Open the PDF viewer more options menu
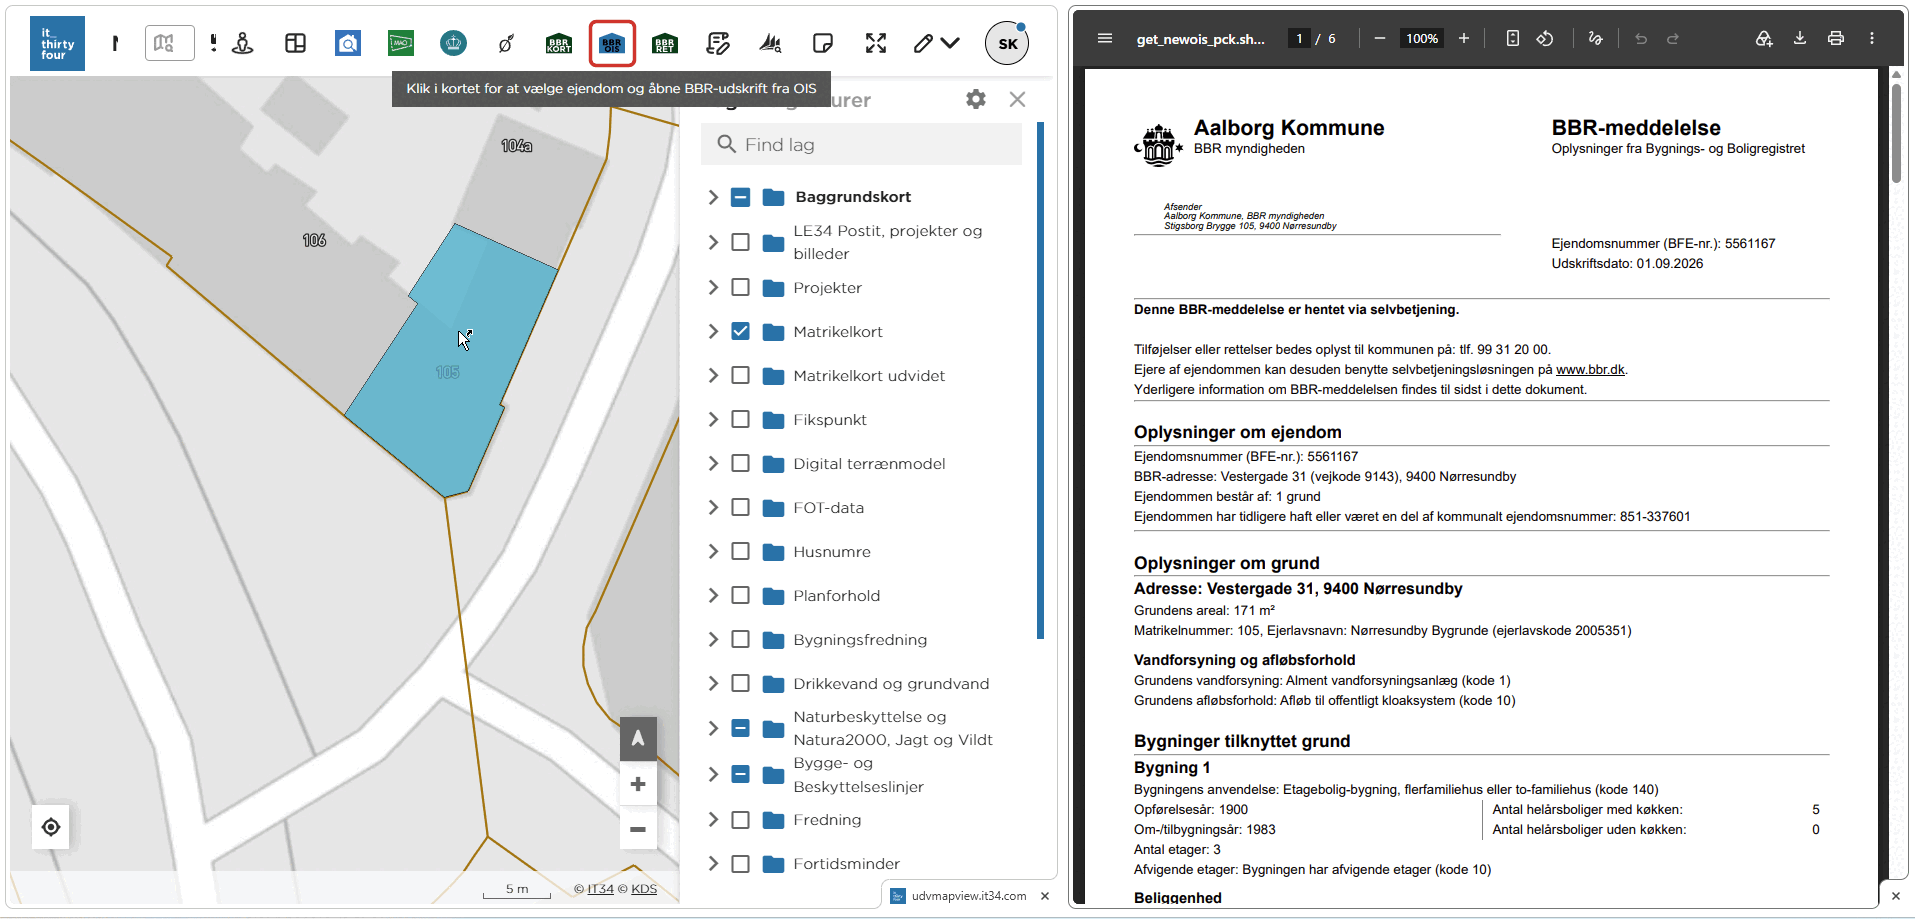The height and width of the screenshot is (919, 1915). pos(1872,38)
